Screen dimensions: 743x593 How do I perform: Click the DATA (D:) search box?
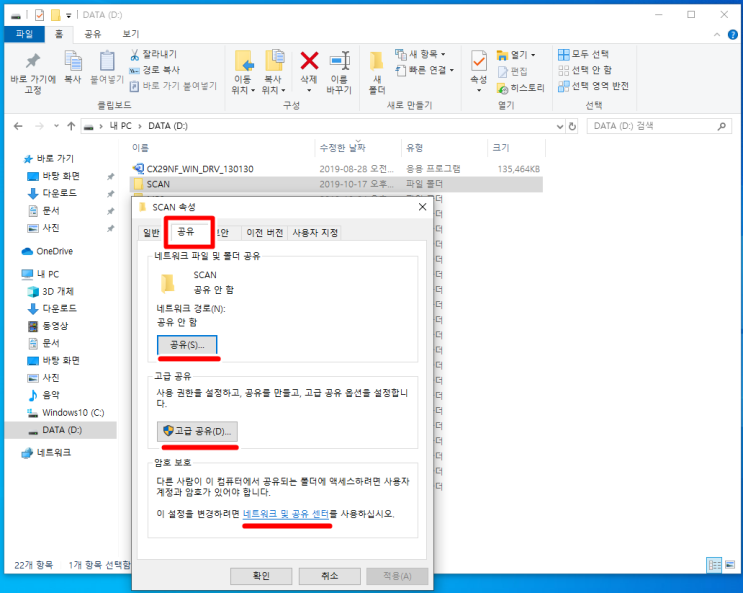tap(659, 126)
